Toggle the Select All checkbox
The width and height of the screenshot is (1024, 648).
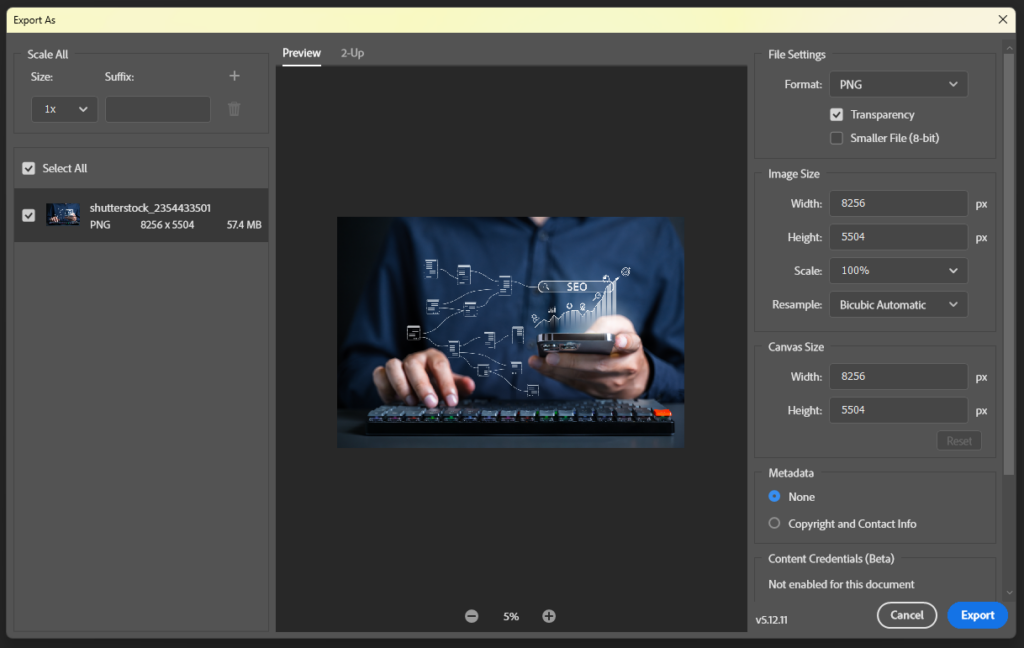(x=29, y=169)
